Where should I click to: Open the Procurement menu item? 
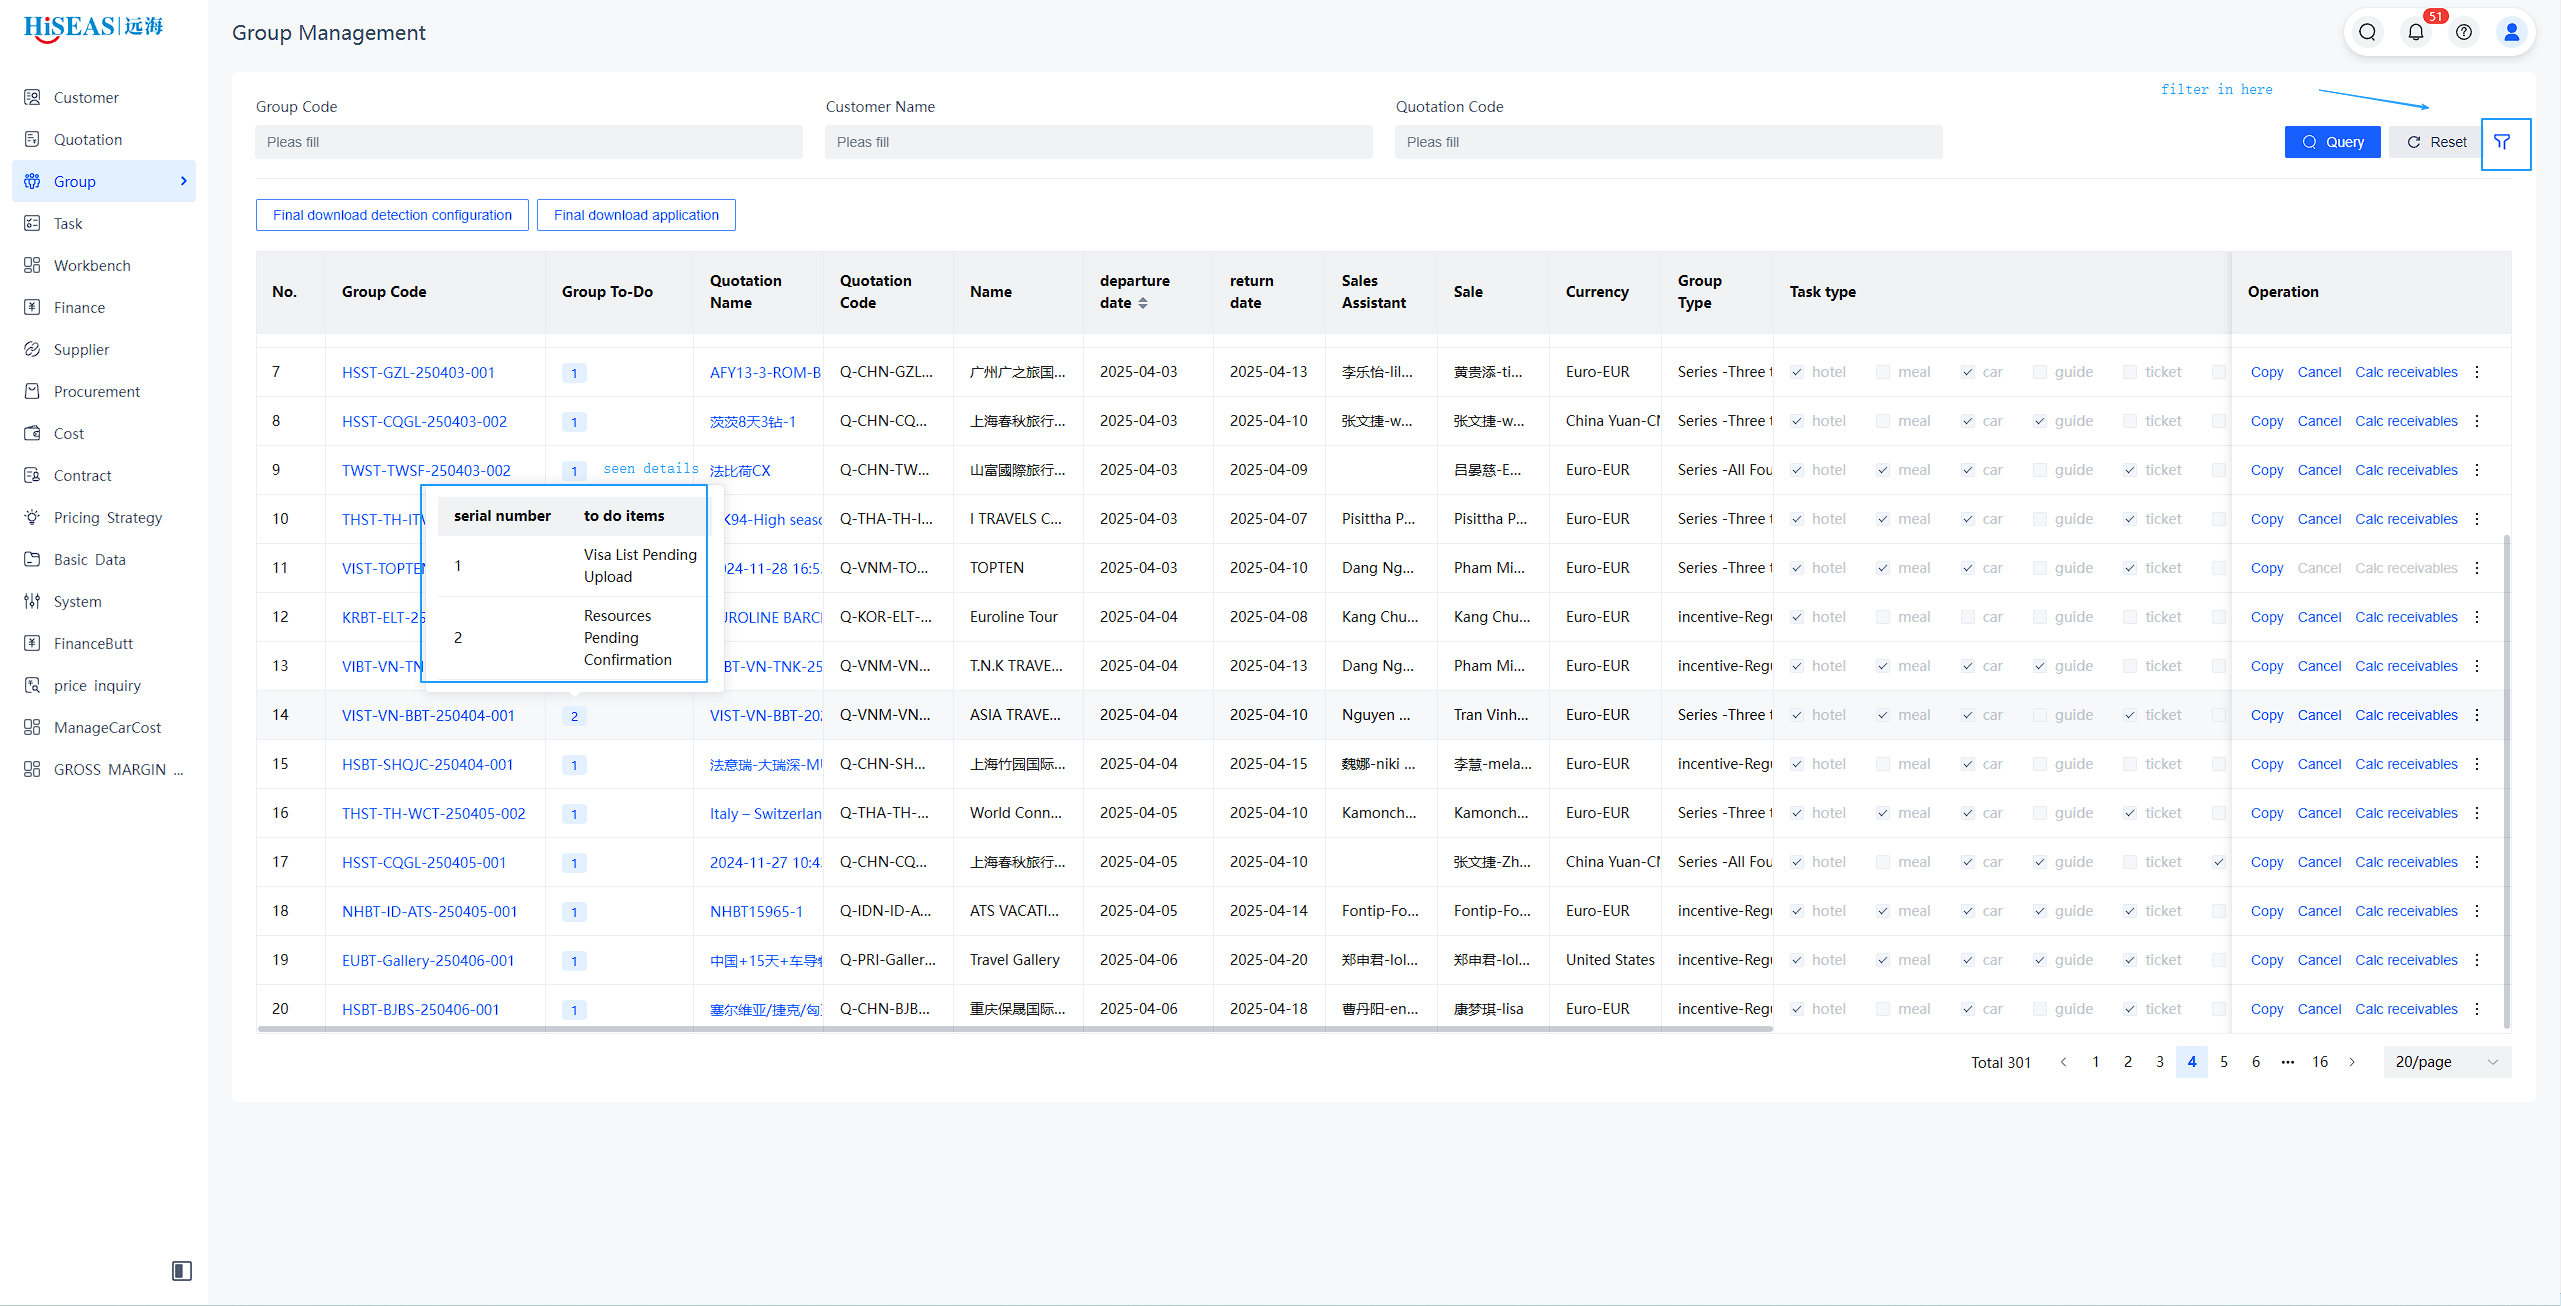(x=104, y=391)
